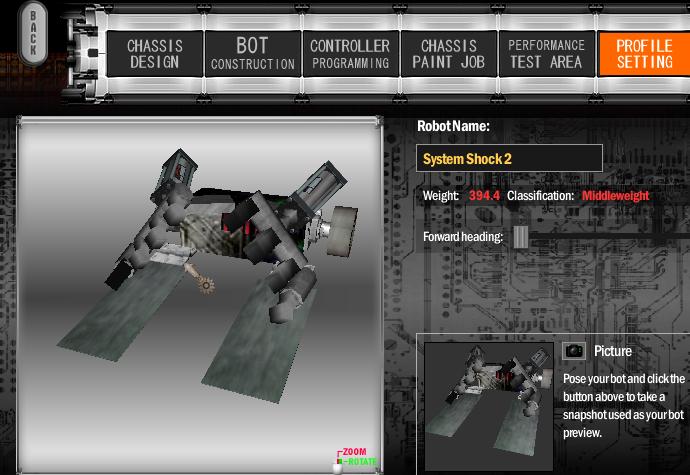Click the weight value 394.4
The width and height of the screenshot is (690, 475).
(x=484, y=195)
